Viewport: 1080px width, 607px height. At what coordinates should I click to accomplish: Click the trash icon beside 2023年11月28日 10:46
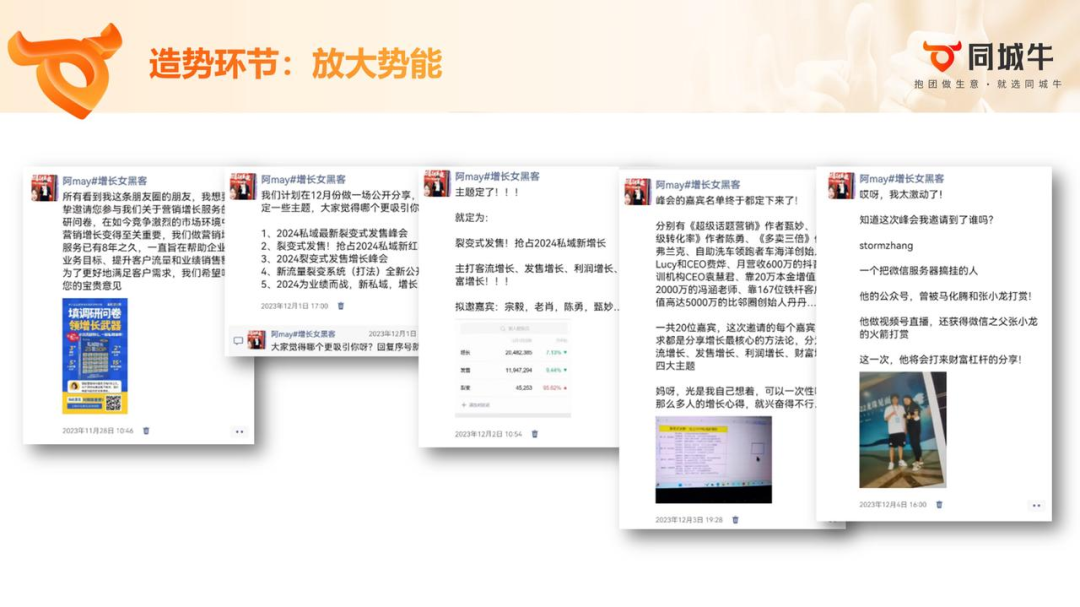point(146,431)
